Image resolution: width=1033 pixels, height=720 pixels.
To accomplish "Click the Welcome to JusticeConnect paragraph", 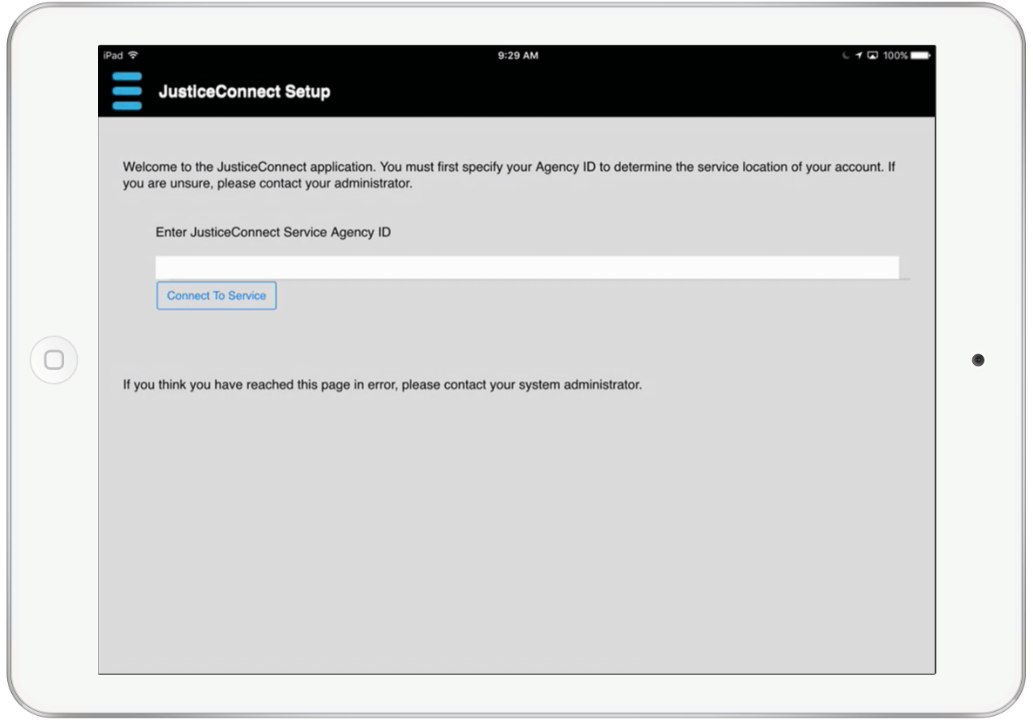I will point(509,175).
